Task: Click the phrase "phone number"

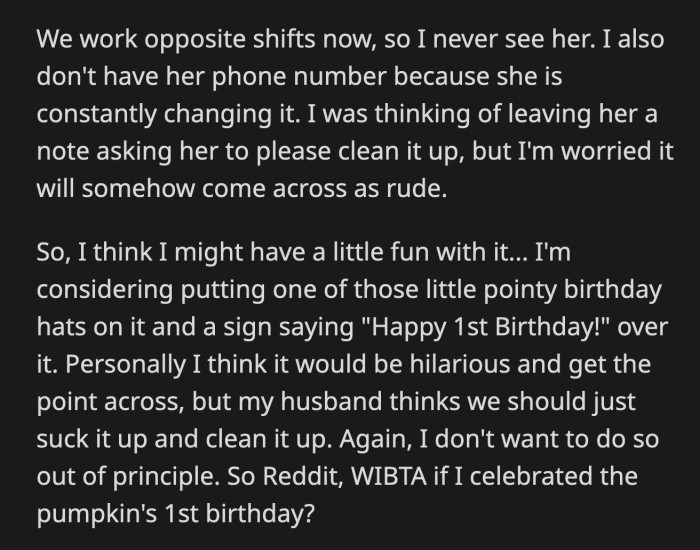Action: [x=299, y=77]
